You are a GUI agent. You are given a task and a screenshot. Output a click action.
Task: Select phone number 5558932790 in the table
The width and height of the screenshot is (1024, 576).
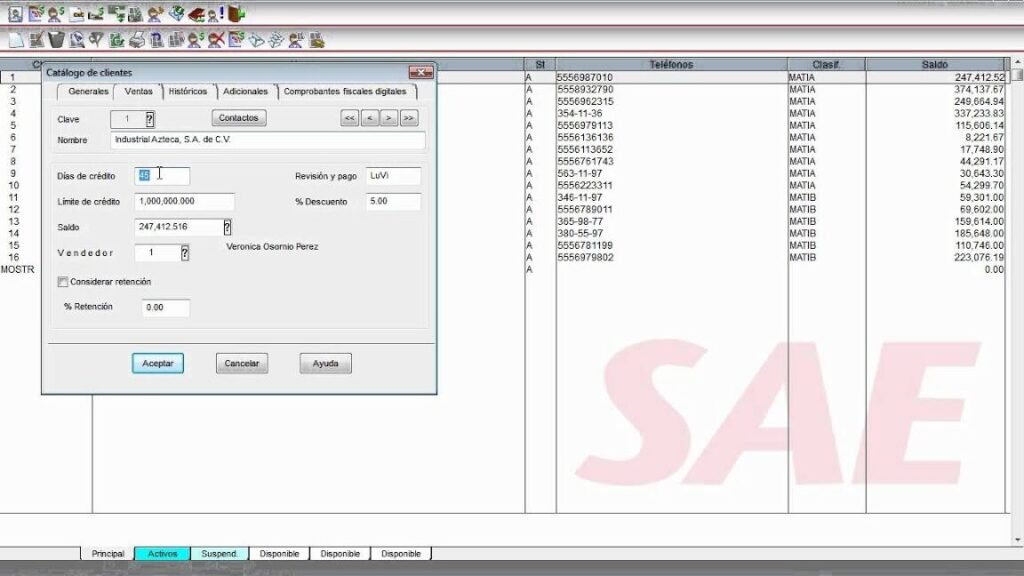click(585, 89)
